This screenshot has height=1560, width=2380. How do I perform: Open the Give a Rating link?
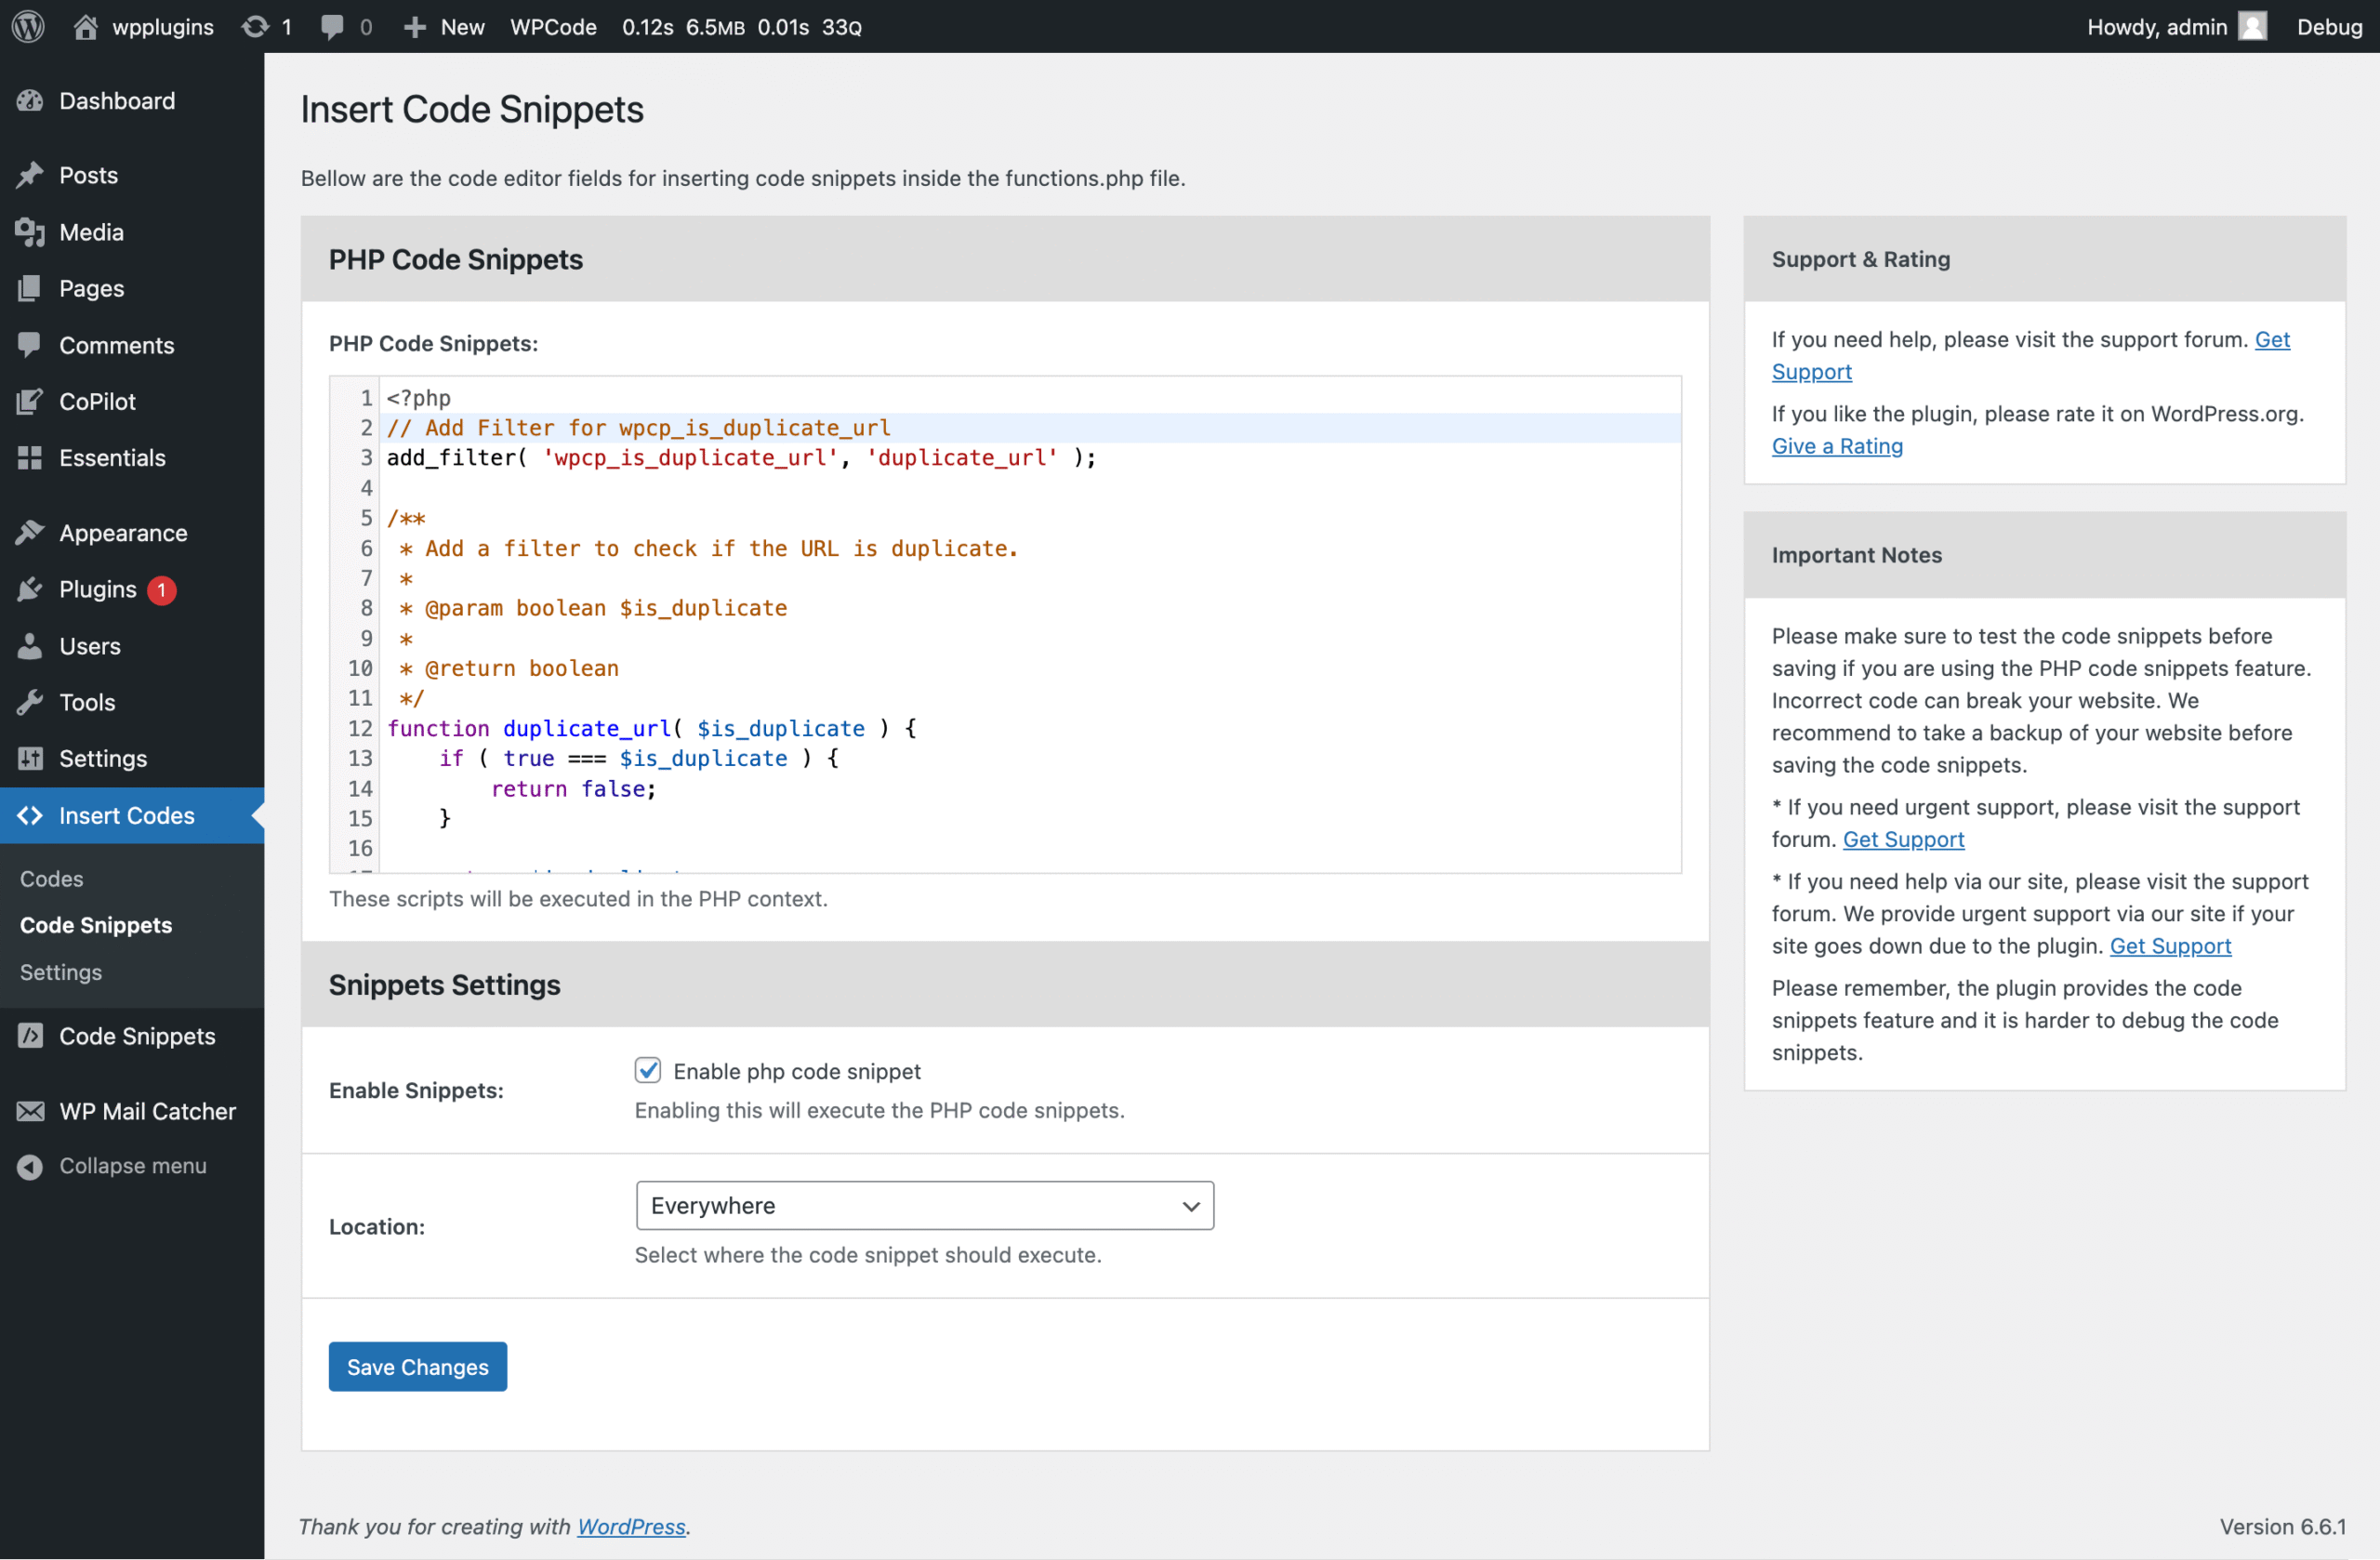tap(1837, 446)
